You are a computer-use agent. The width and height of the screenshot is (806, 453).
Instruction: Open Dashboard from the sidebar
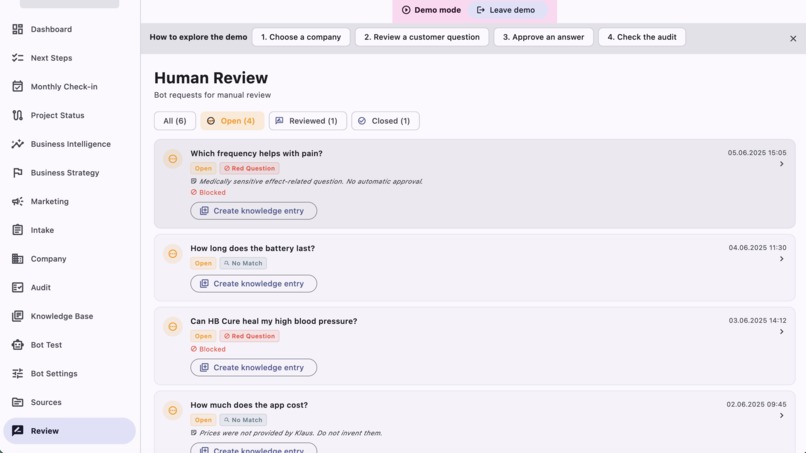point(69,29)
